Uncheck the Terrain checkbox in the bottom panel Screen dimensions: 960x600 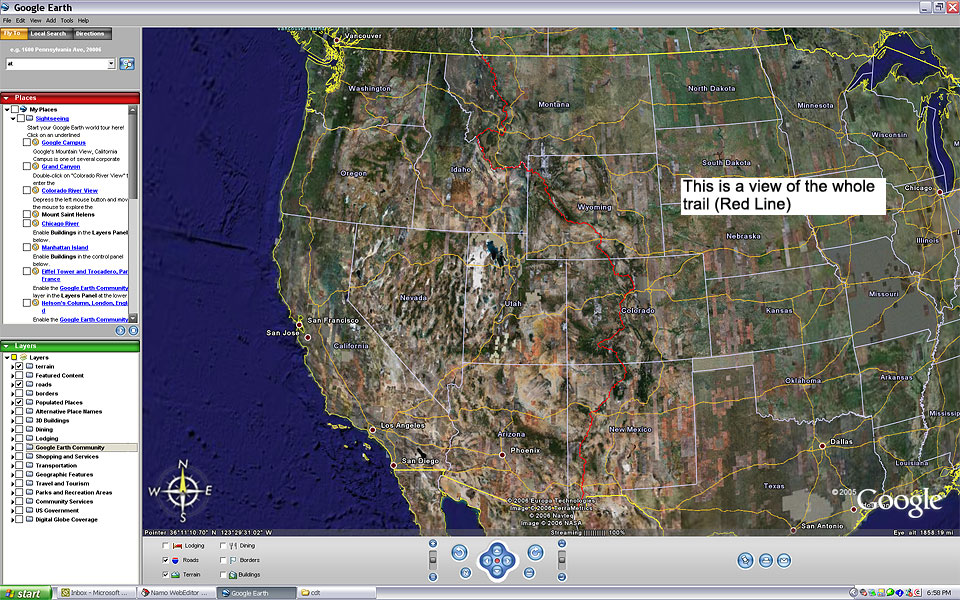coord(165,574)
